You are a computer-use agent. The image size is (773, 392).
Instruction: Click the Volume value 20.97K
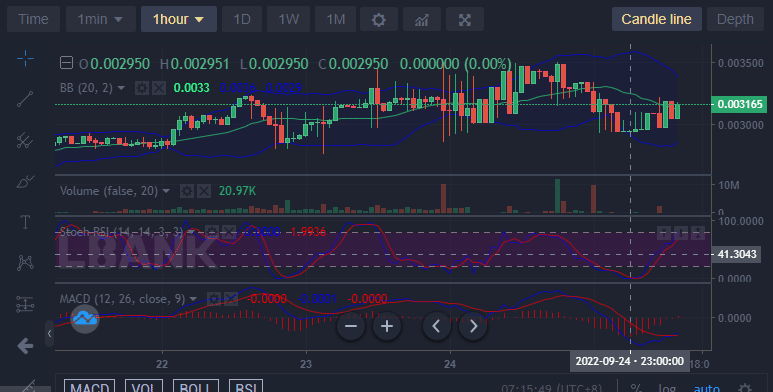click(237, 191)
